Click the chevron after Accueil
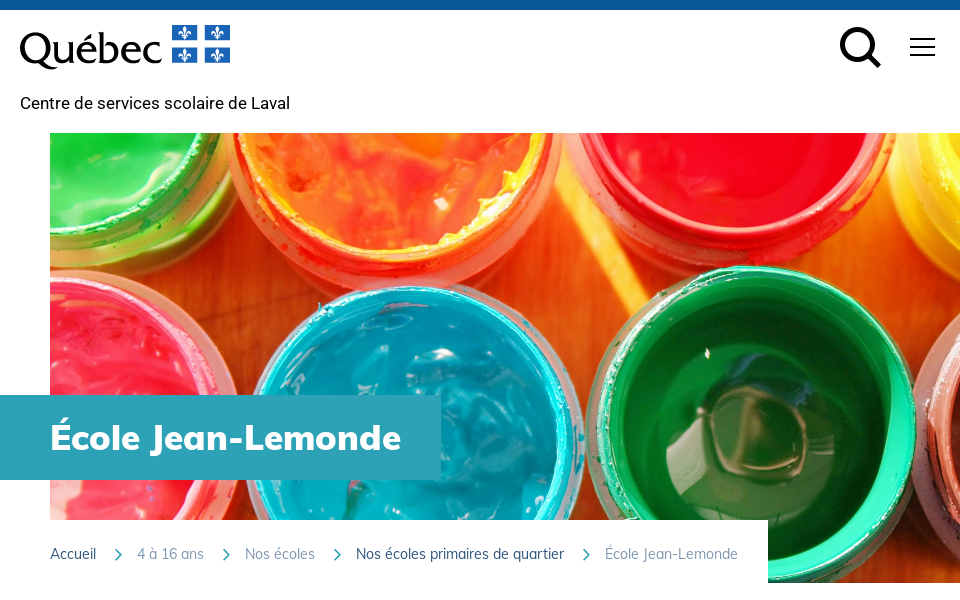Image resolution: width=960 pixels, height=600 pixels. [118, 555]
